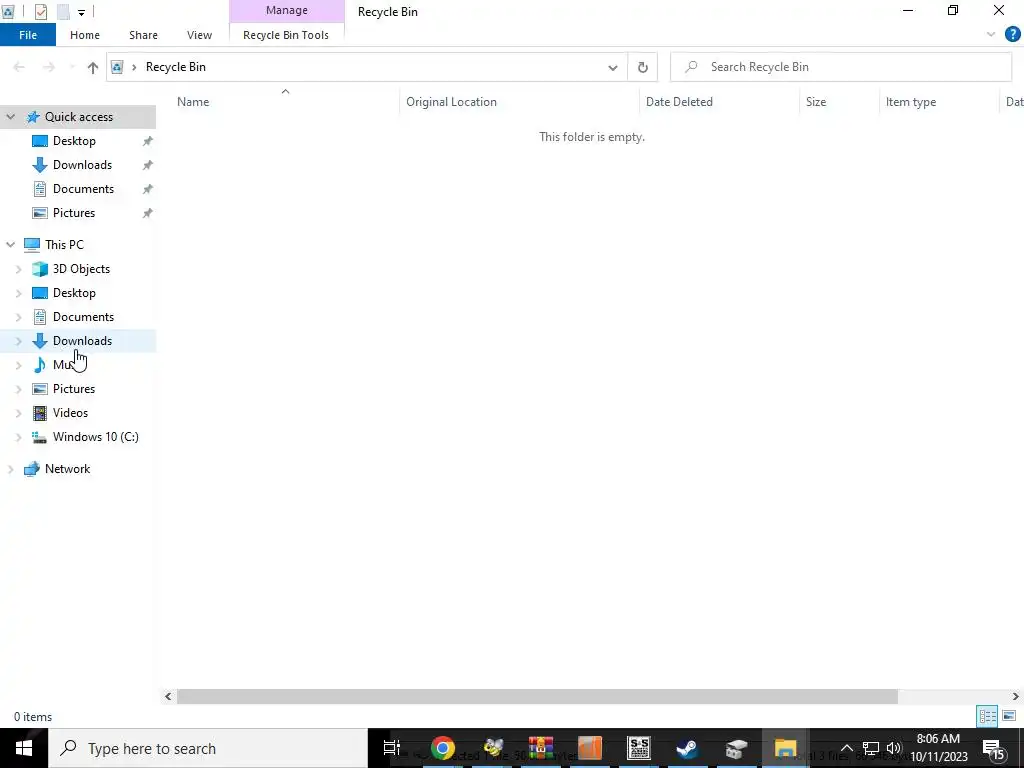The width and height of the screenshot is (1024, 768).
Task: Expand the Network tree node
Action: [x=10, y=470]
